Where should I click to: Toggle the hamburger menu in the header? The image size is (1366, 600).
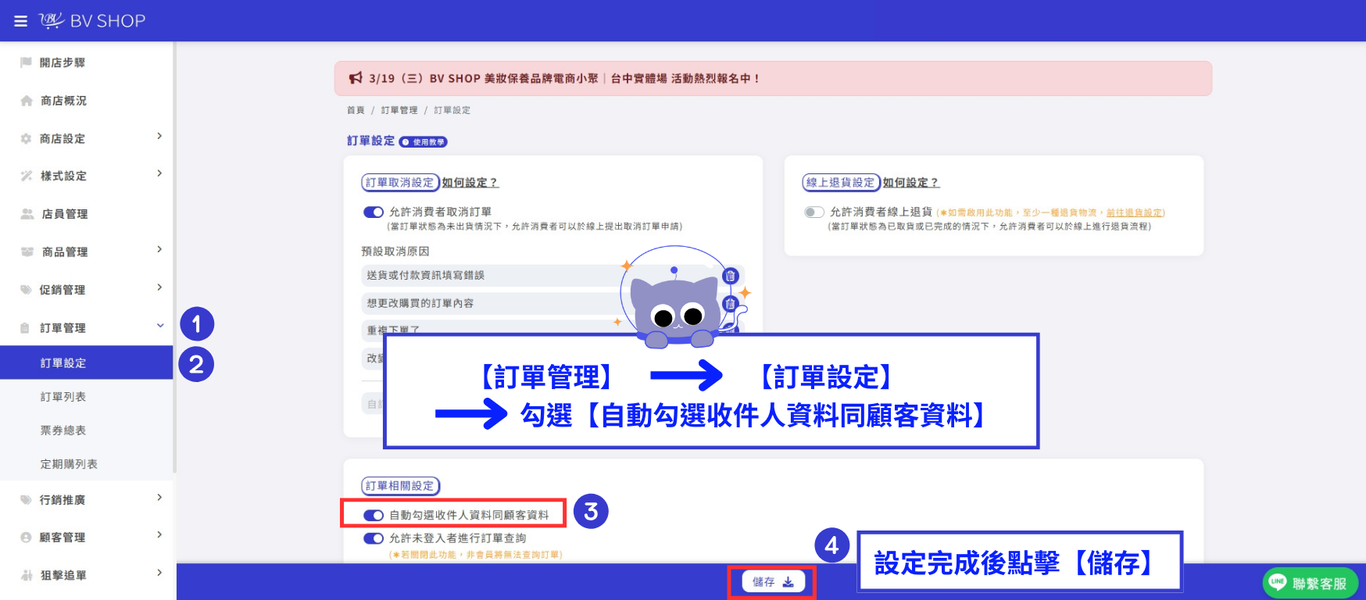pyautogui.click(x=20, y=21)
